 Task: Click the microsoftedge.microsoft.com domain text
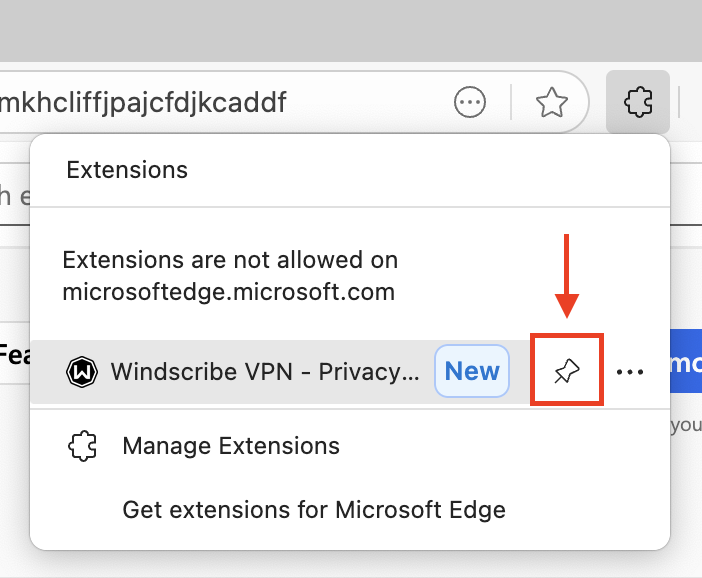(228, 292)
